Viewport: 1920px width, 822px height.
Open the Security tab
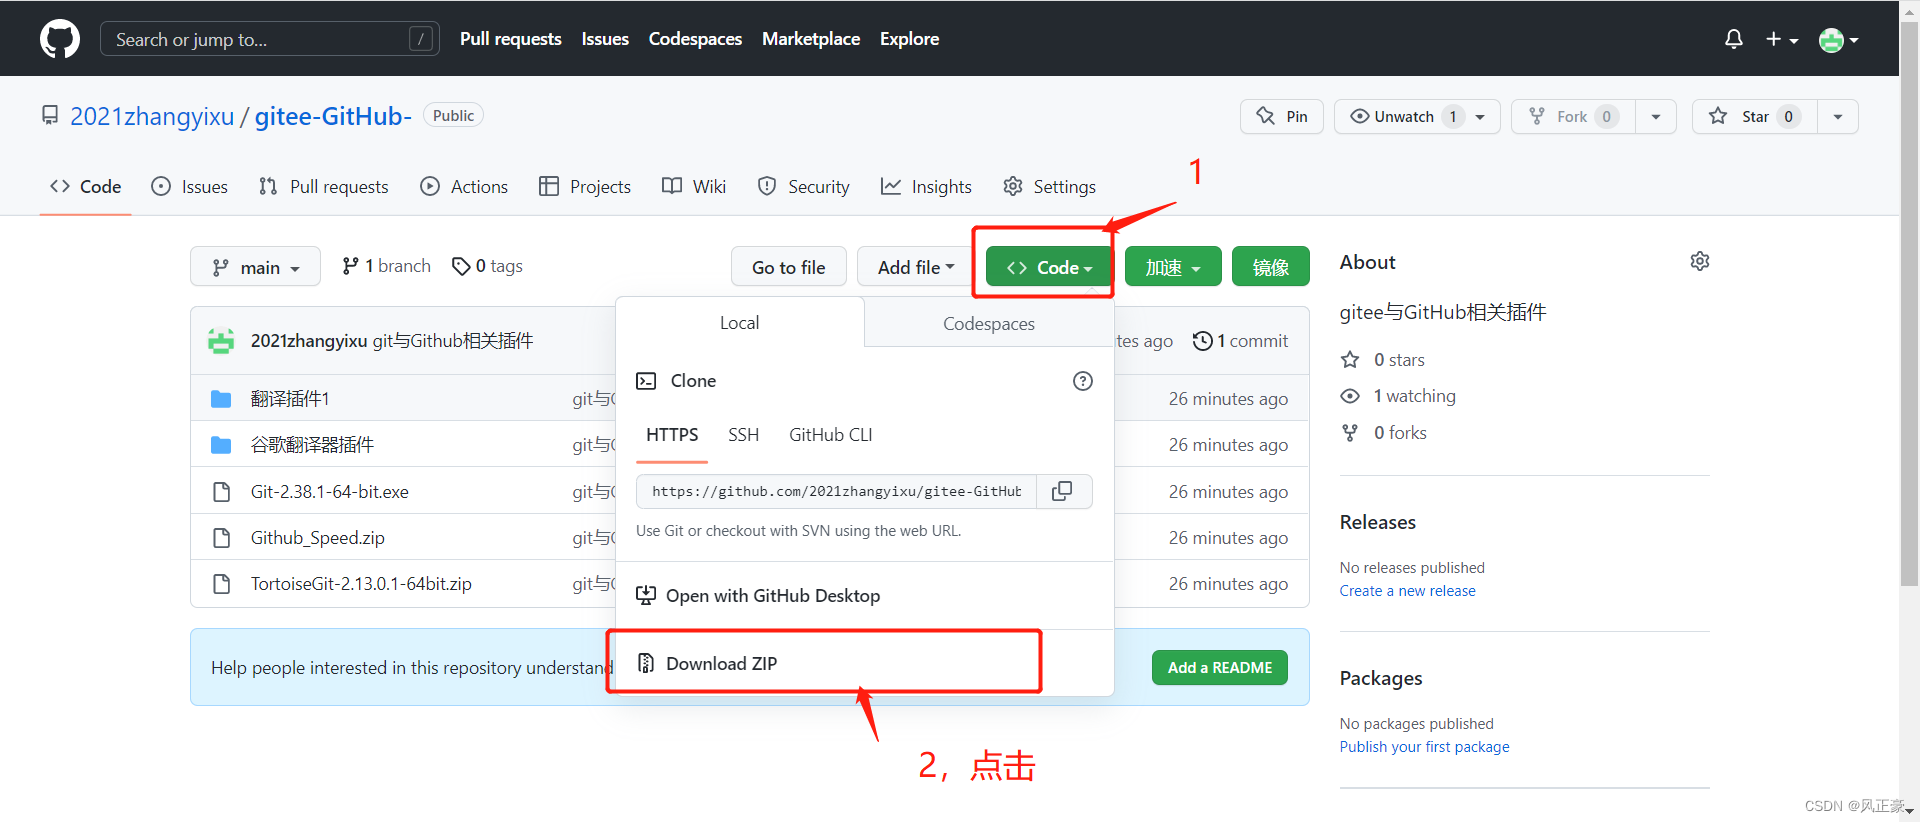point(804,187)
